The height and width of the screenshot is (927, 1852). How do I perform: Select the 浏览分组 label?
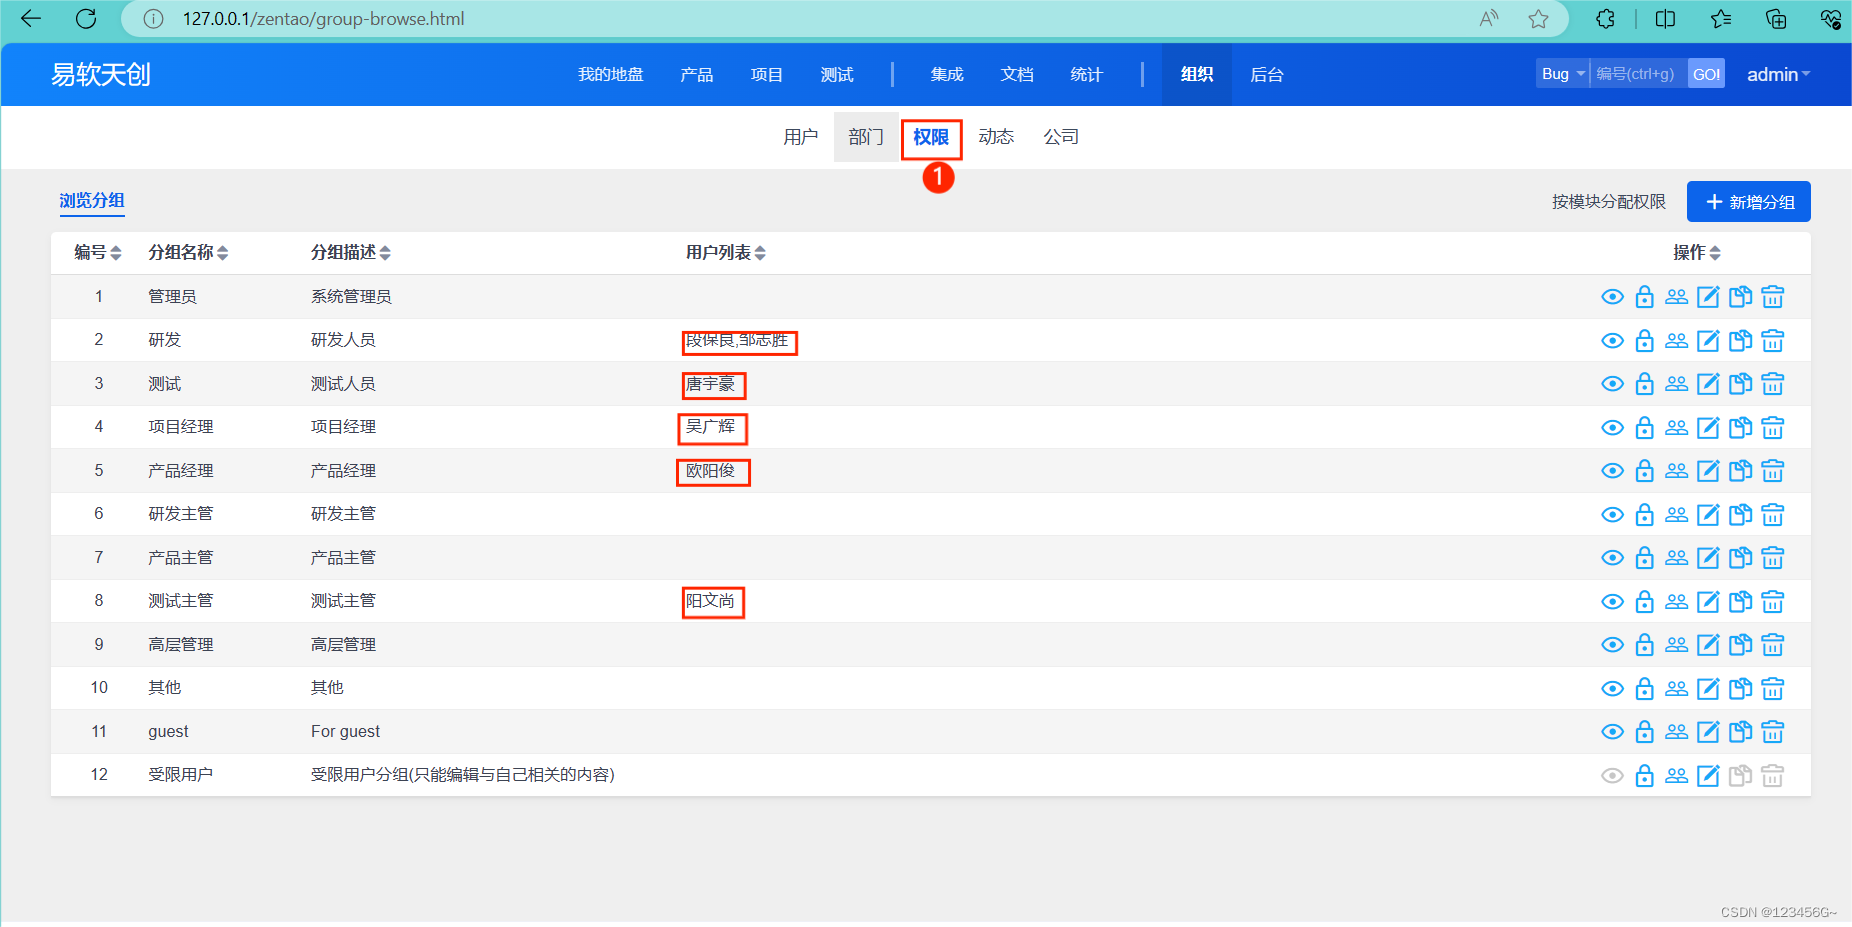click(91, 201)
